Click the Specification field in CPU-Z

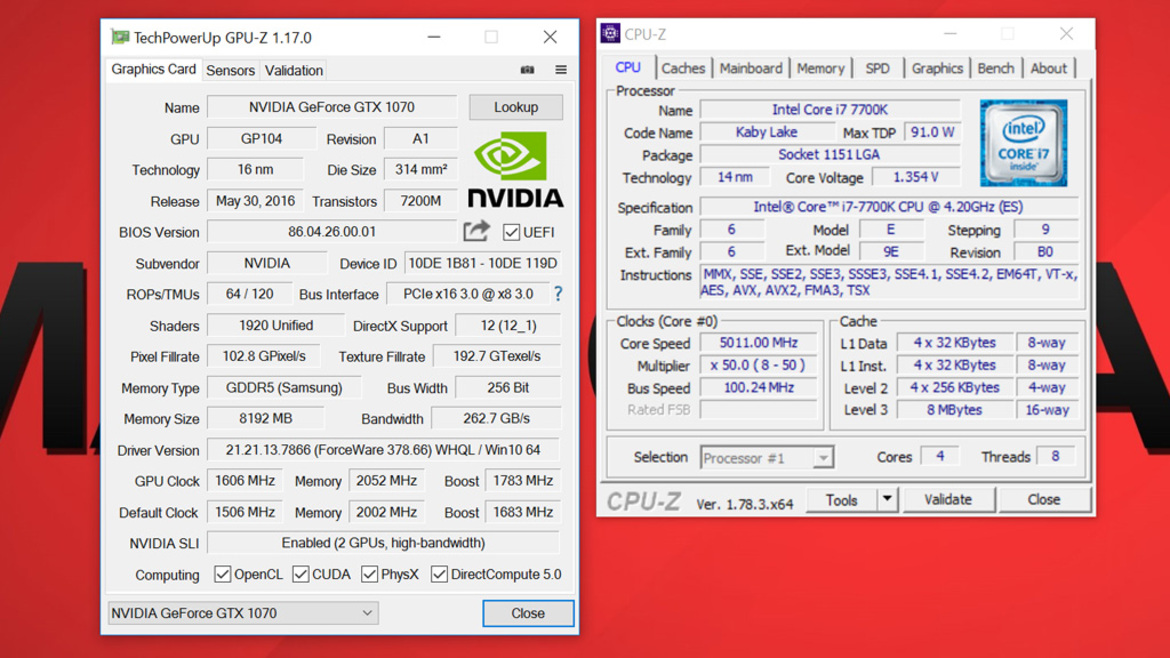[x=888, y=207]
